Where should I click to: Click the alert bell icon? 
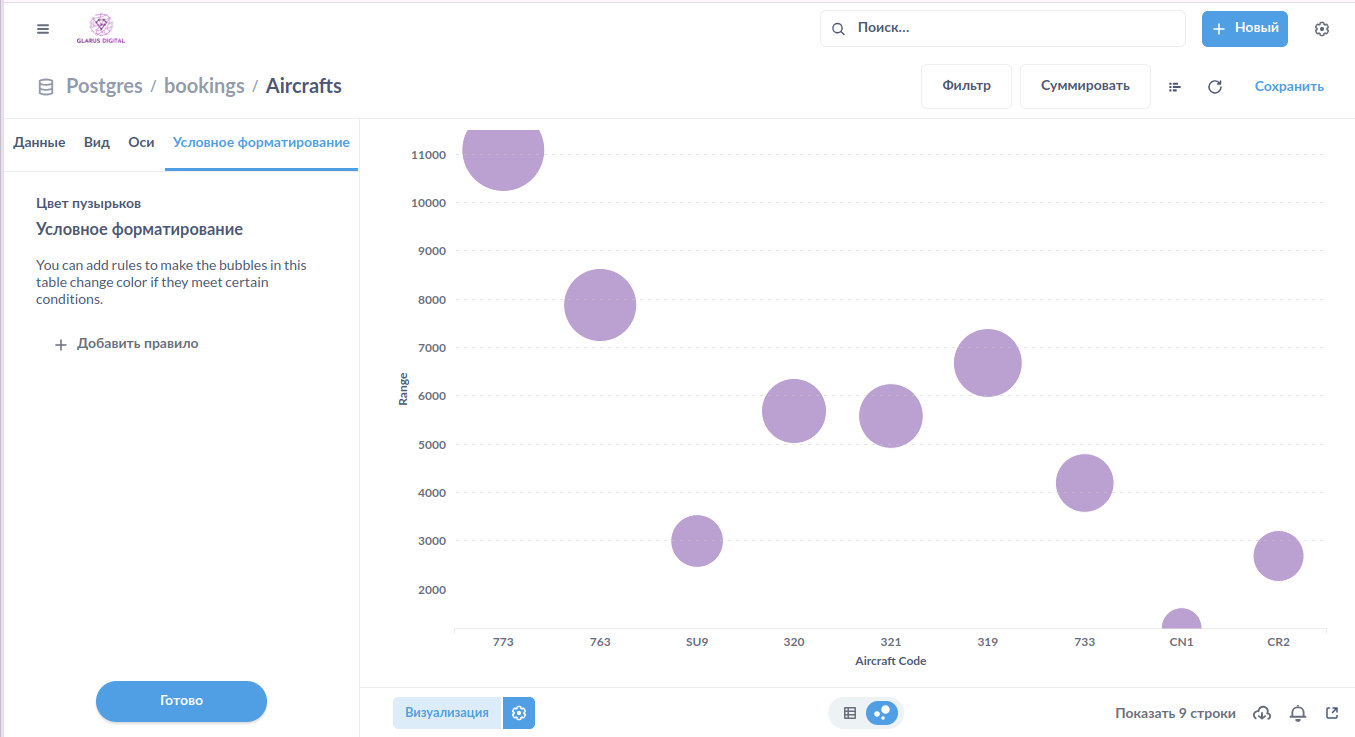pyautogui.click(x=1298, y=713)
